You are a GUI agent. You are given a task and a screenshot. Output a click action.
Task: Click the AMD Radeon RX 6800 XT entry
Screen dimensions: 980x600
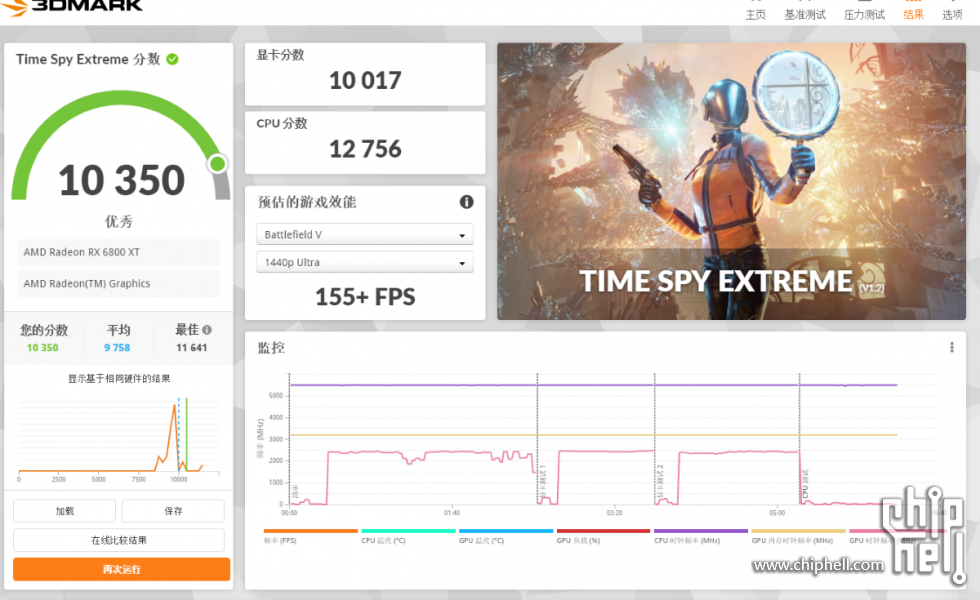[x=118, y=252]
